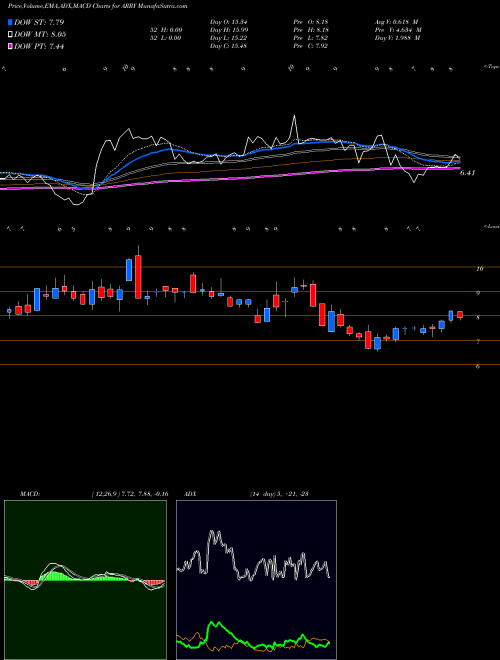Click the 'Day O: 15.84' value

[x=228, y=22]
